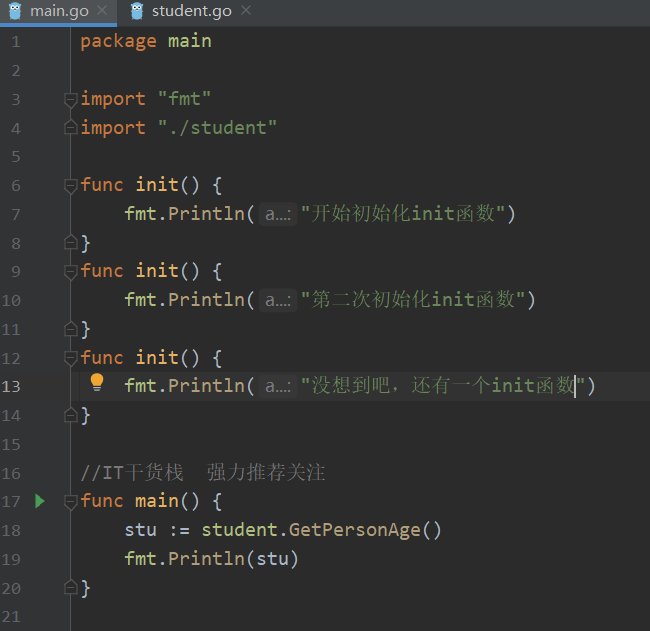Image resolution: width=650 pixels, height=631 pixels.
Task: Click 'fmt.Println(stu)' on line 19
Action: coord(211,559)
